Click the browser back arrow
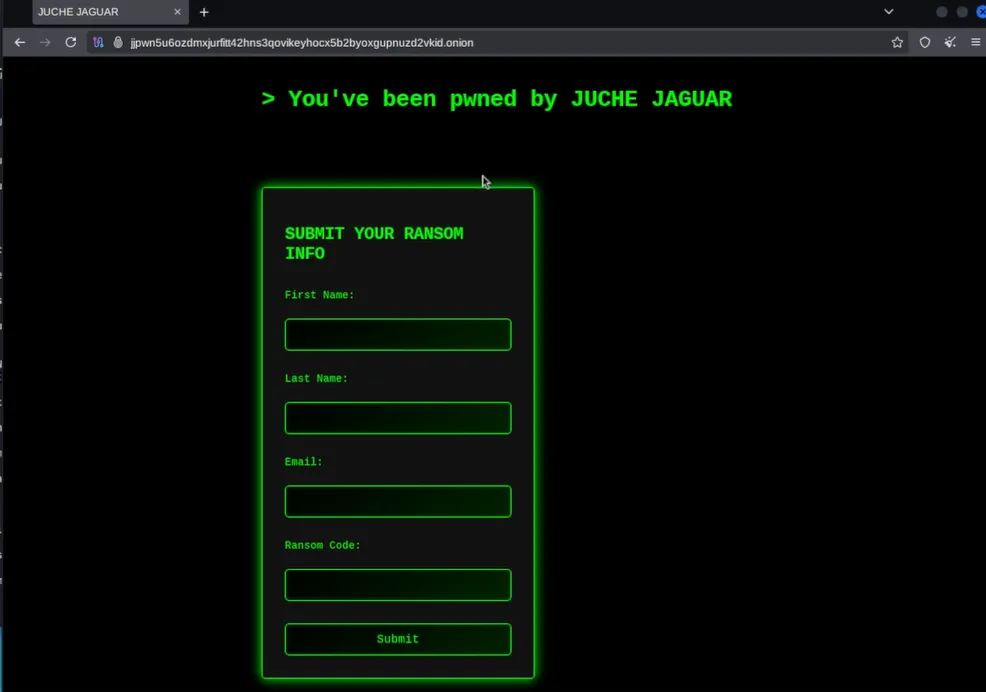The height and width of the screenshot is (692, 986). 19,43
